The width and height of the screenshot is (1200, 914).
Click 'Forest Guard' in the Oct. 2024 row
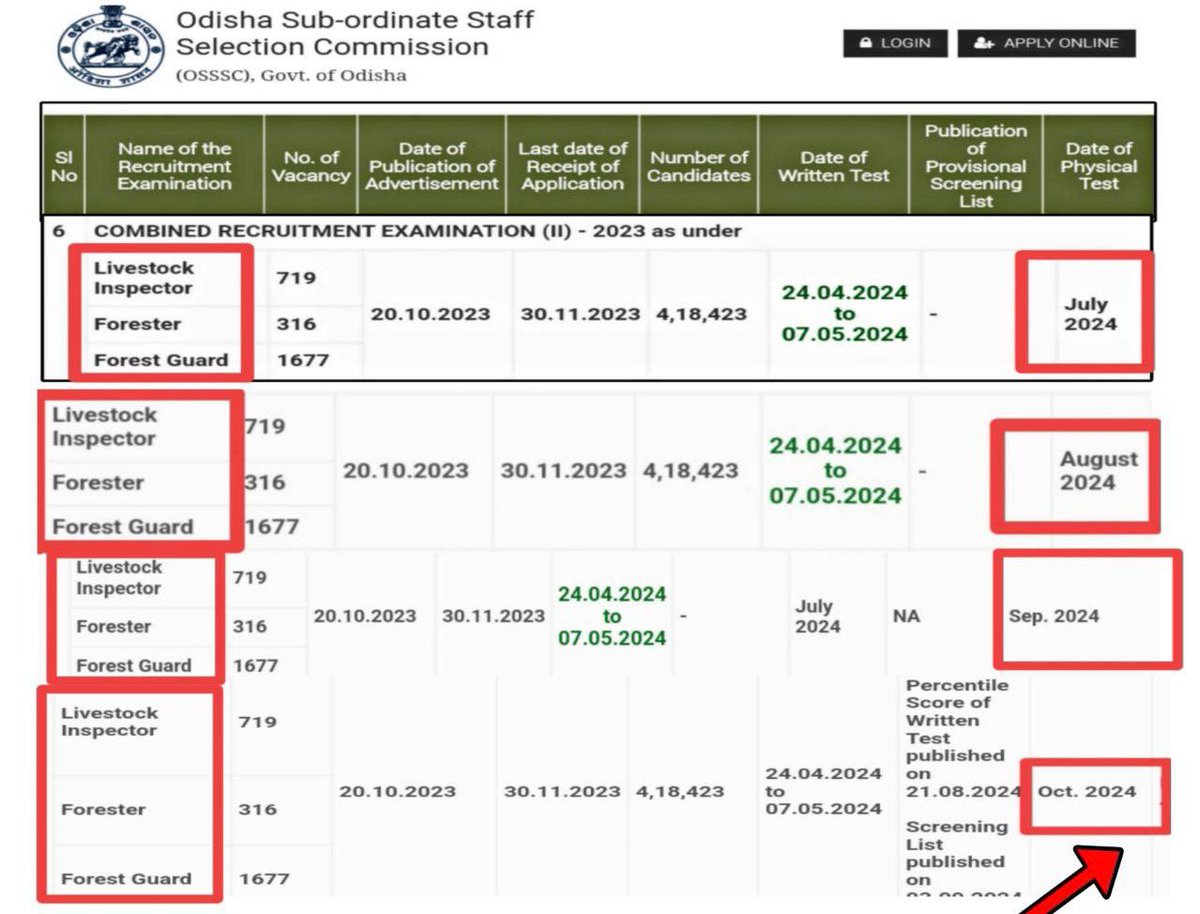(x=126, y=879)
